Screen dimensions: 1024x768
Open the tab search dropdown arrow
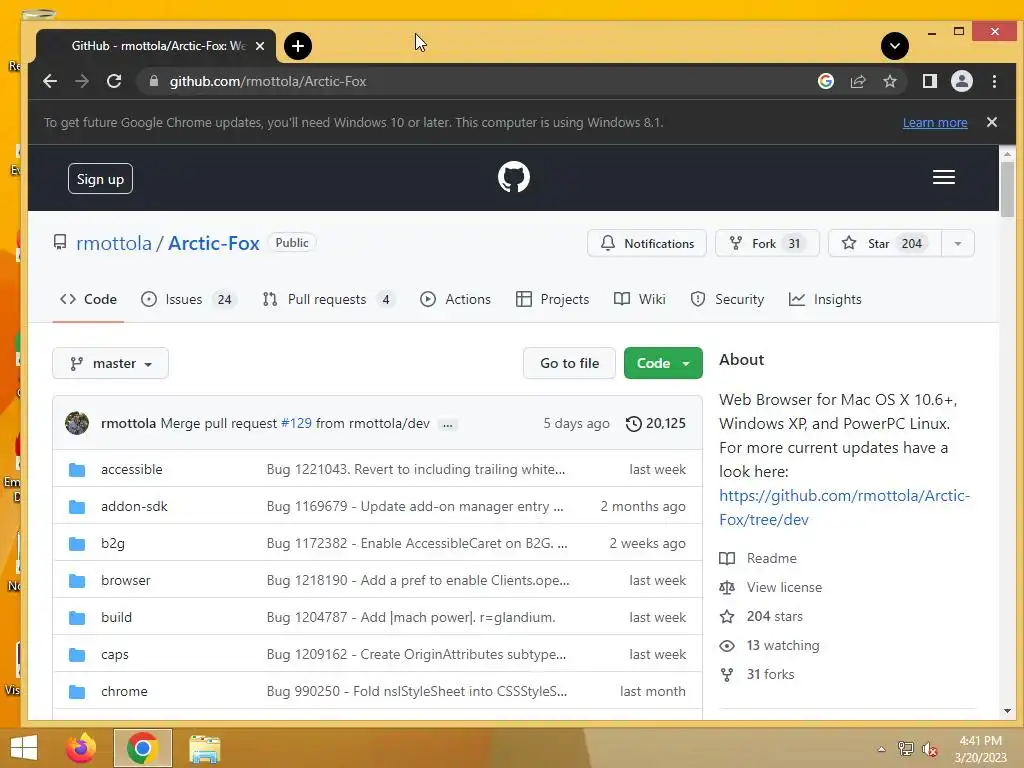coord(895,46)
